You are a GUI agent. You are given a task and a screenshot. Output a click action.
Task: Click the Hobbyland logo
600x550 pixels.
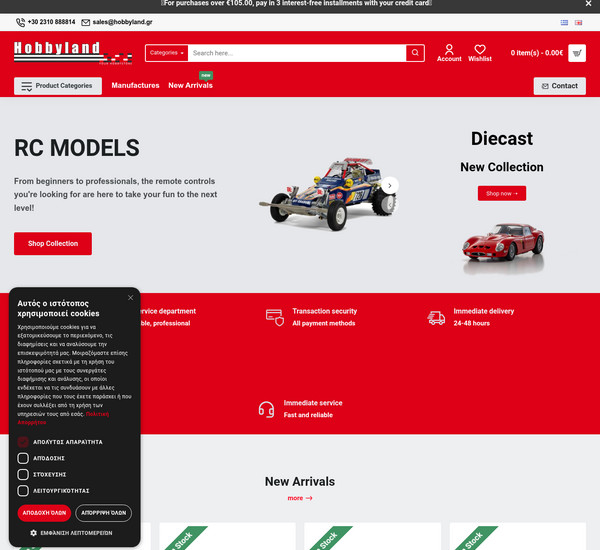73,53
